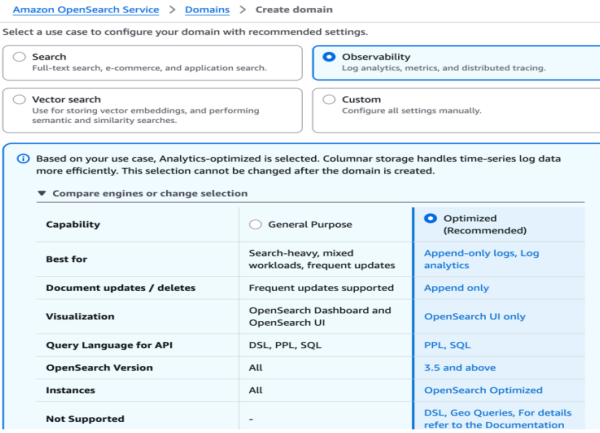The image size is (600, 433).
Task: Click the 'Frequent updates supported' cell
Action: [x=321, y=288]
